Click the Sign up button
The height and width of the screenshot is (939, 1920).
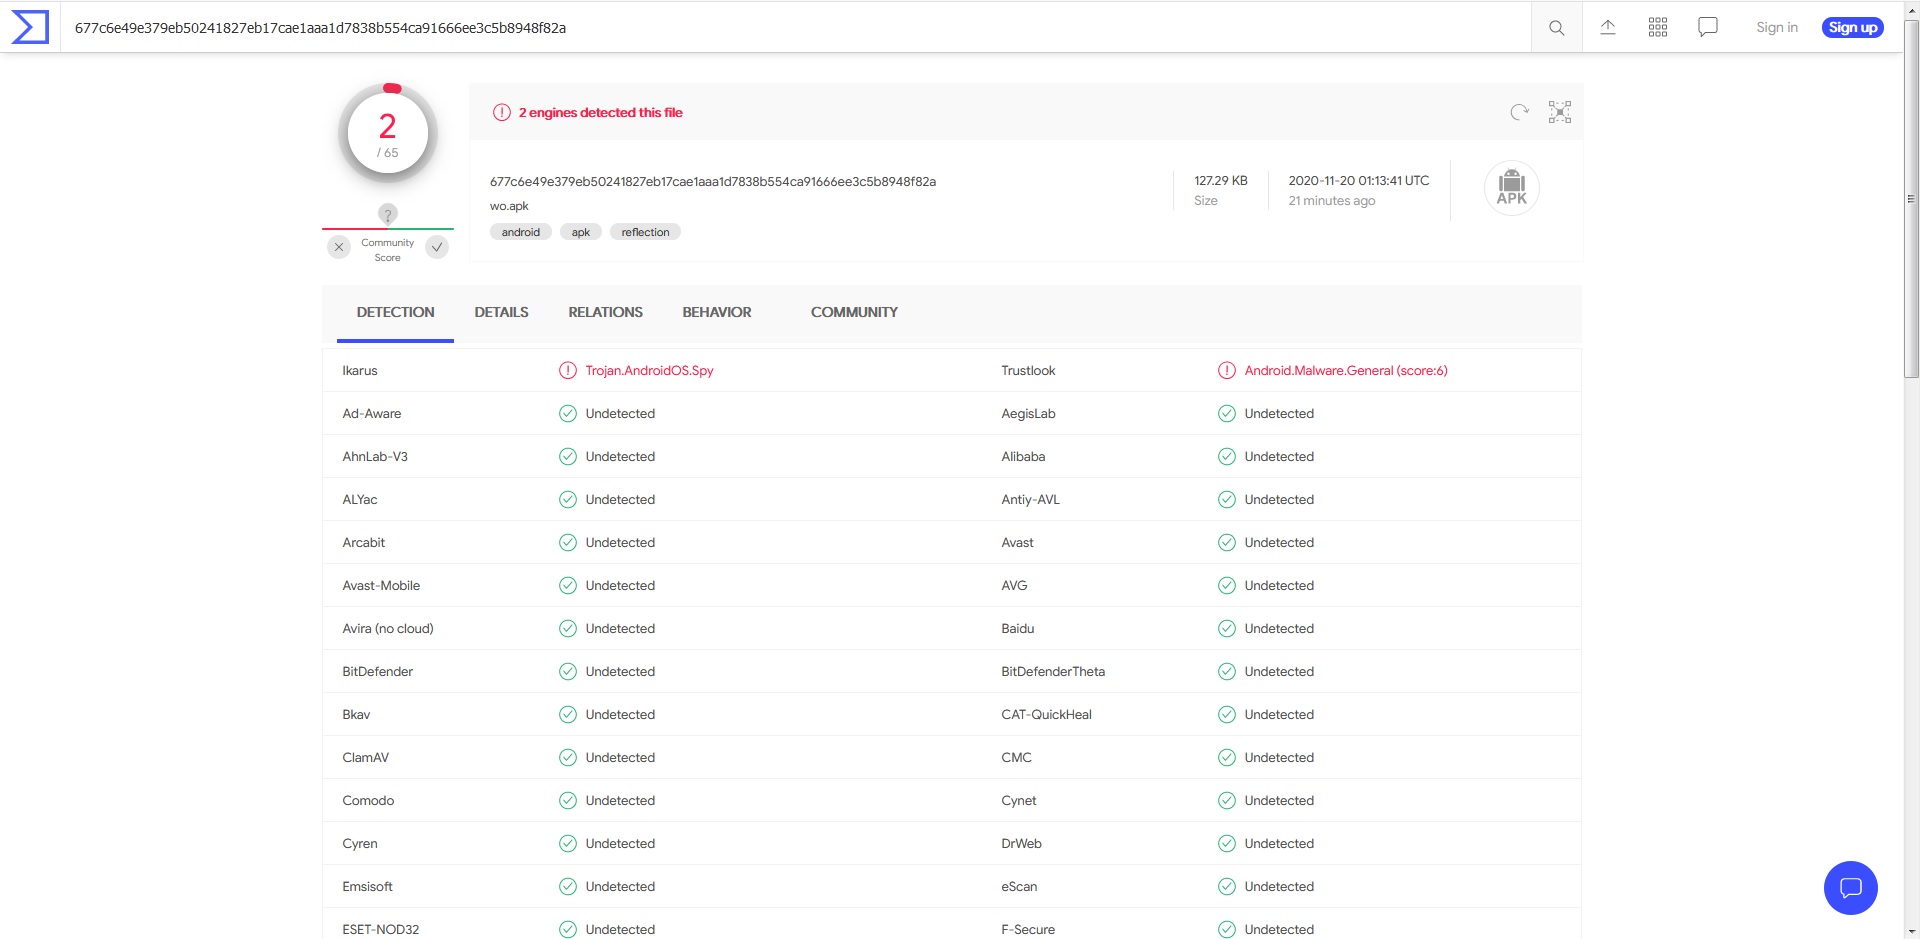(x=1853, y=28)
